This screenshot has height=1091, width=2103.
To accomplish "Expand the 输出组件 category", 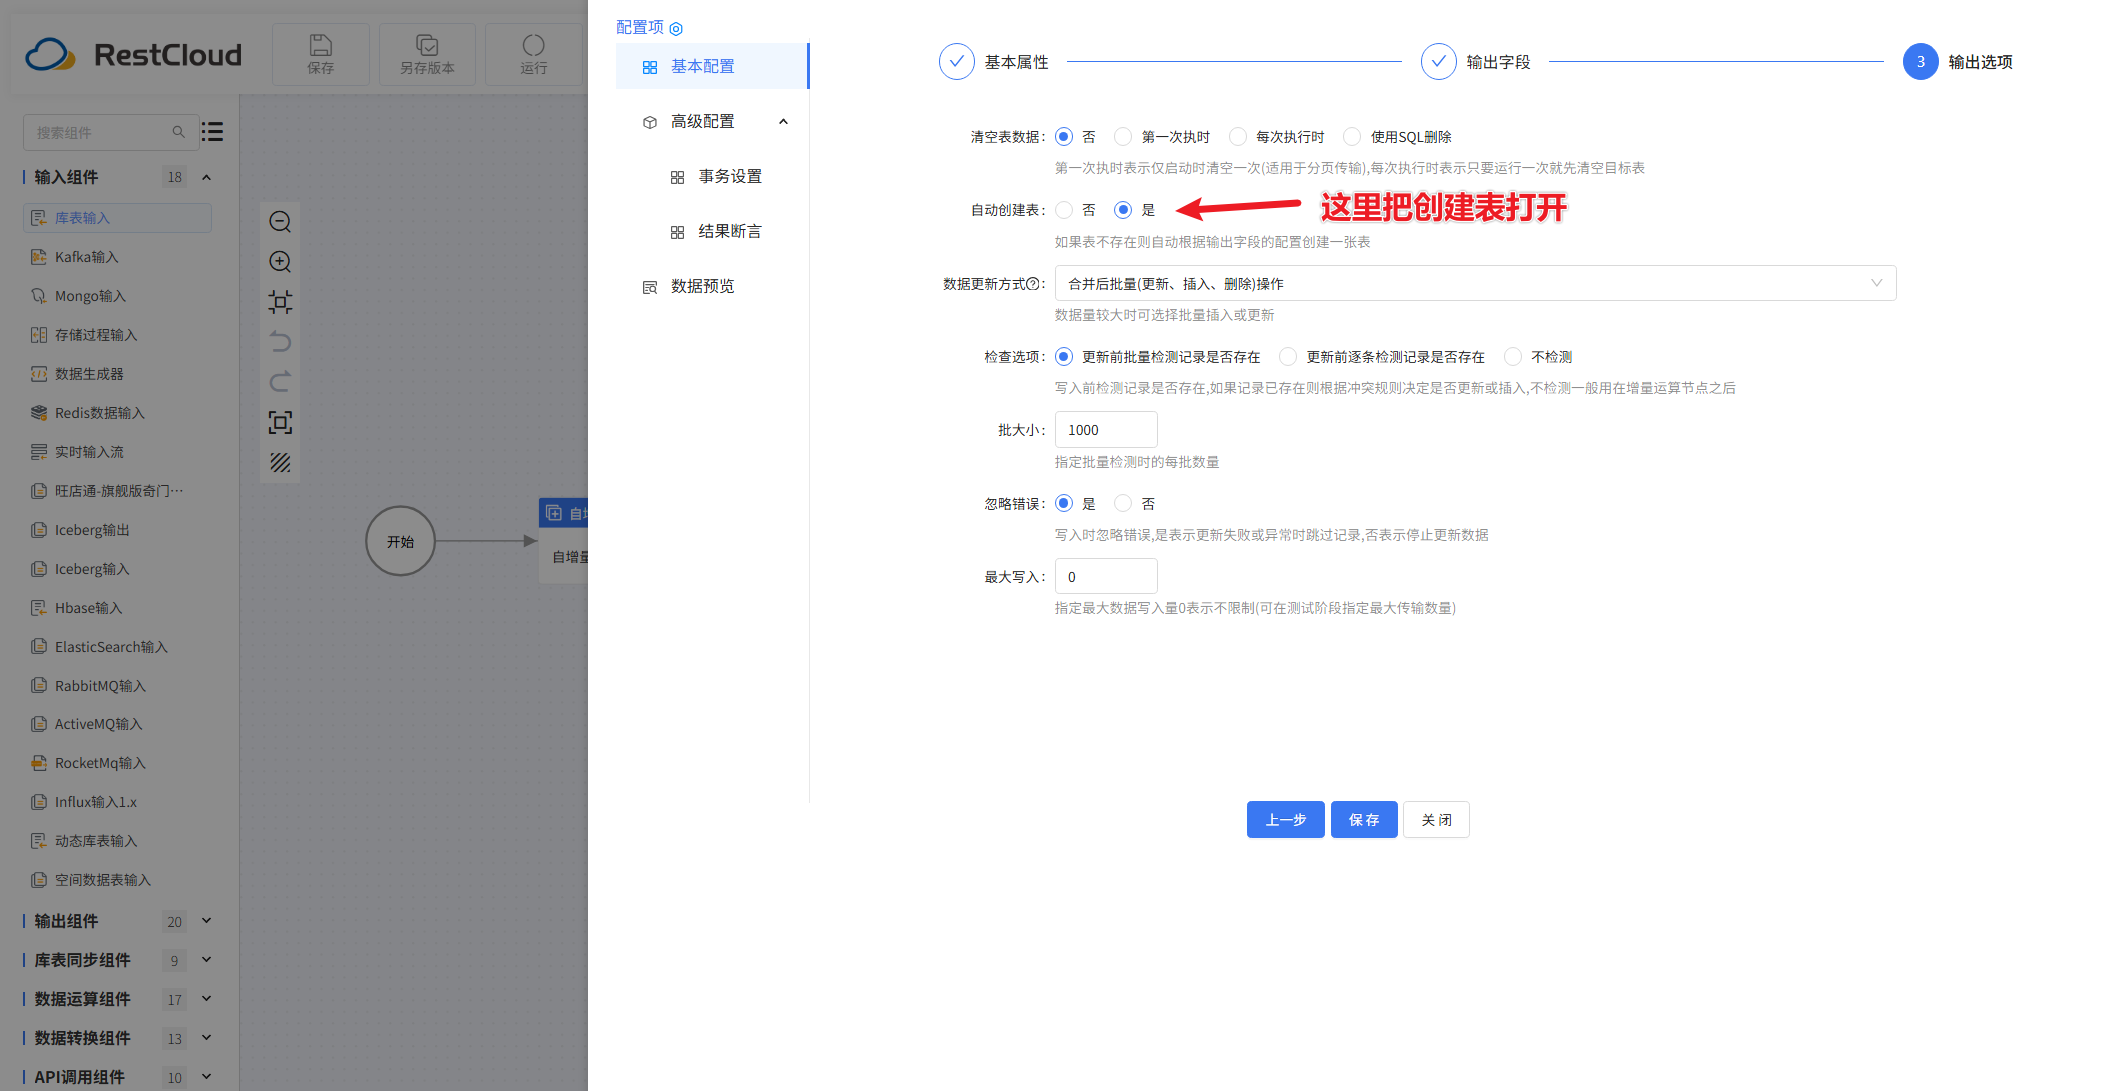I will tap(206, 921).
